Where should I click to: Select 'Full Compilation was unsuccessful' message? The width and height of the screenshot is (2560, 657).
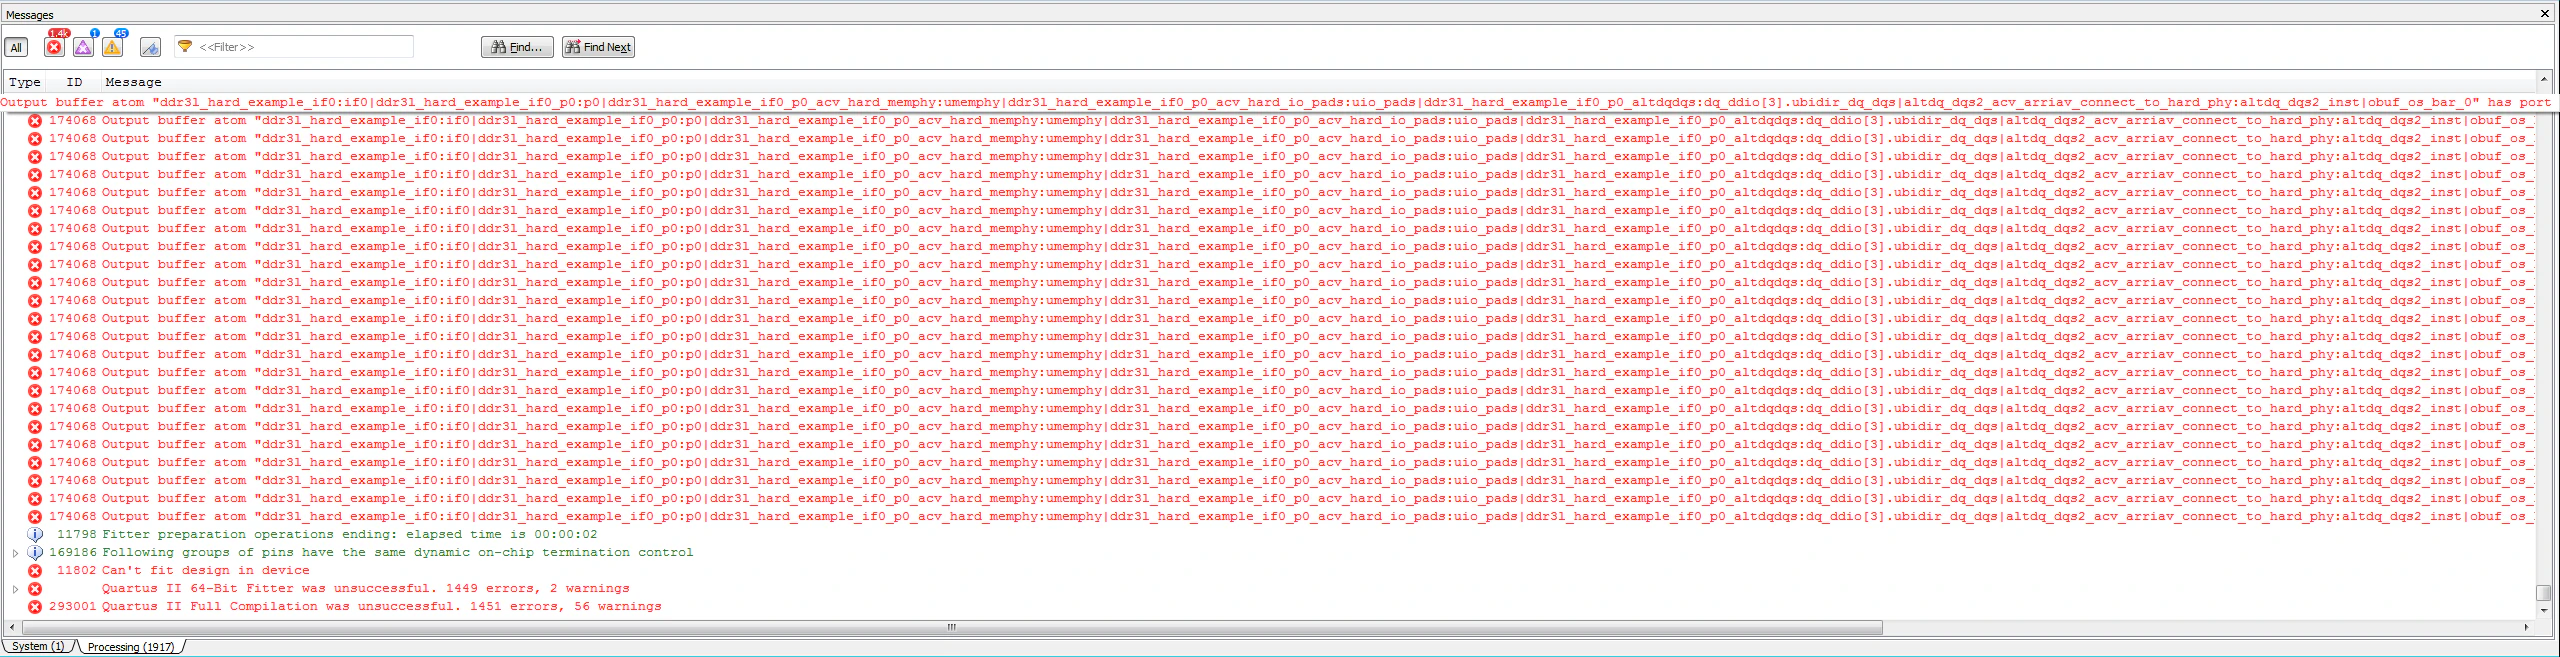tap(381, 607)
